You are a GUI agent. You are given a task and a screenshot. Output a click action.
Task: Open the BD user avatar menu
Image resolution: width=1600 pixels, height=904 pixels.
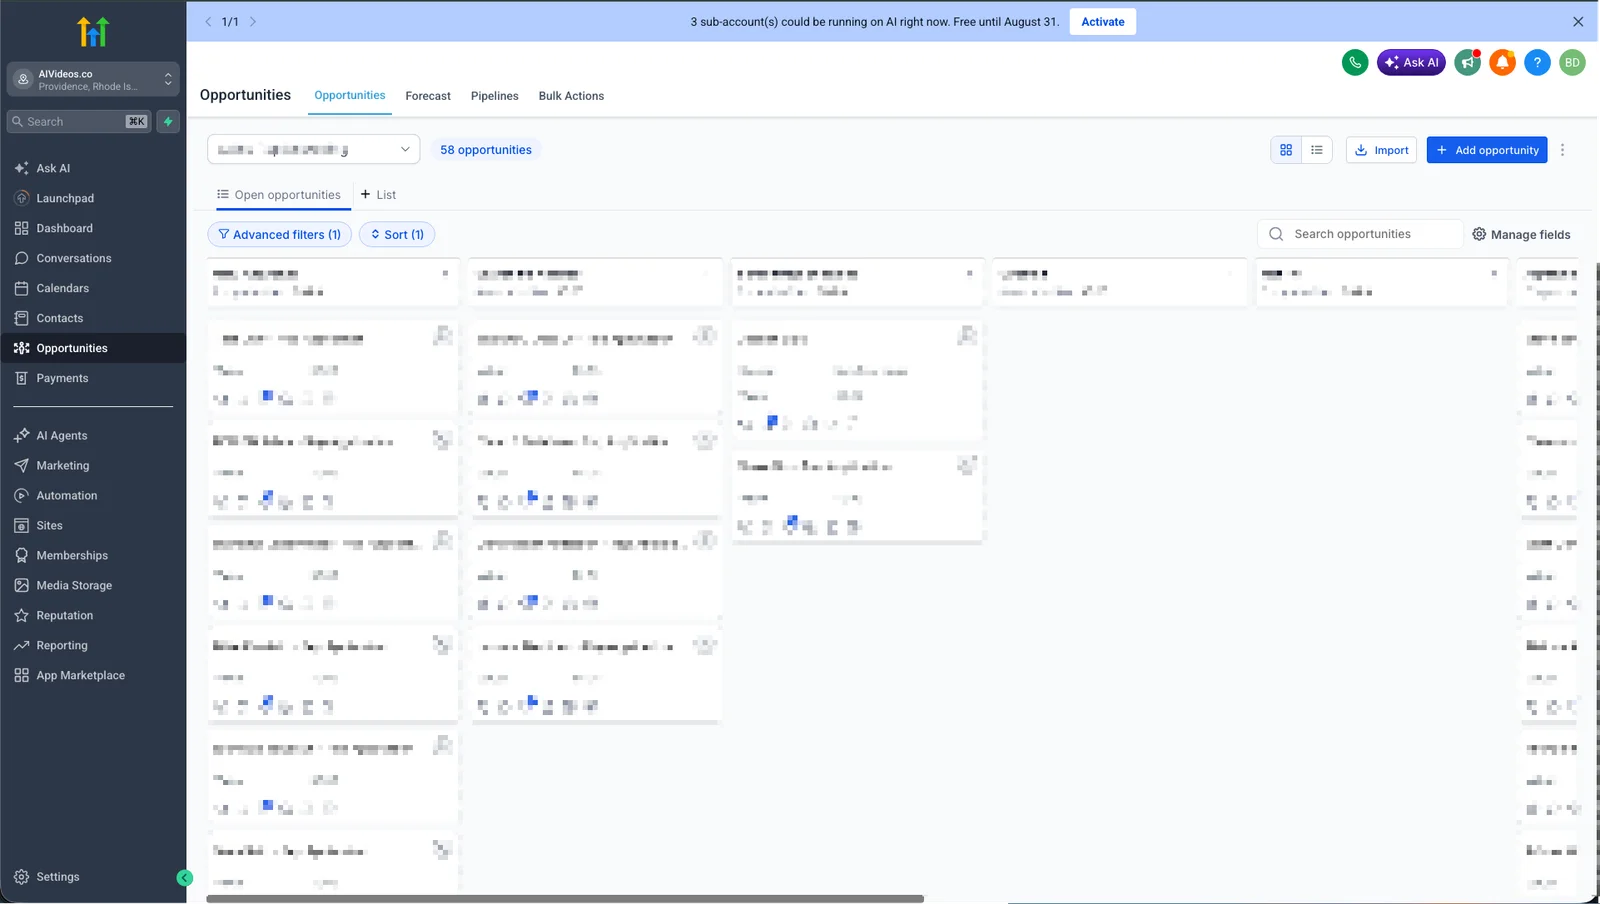pyautogui.click(x=1572, y=62)
